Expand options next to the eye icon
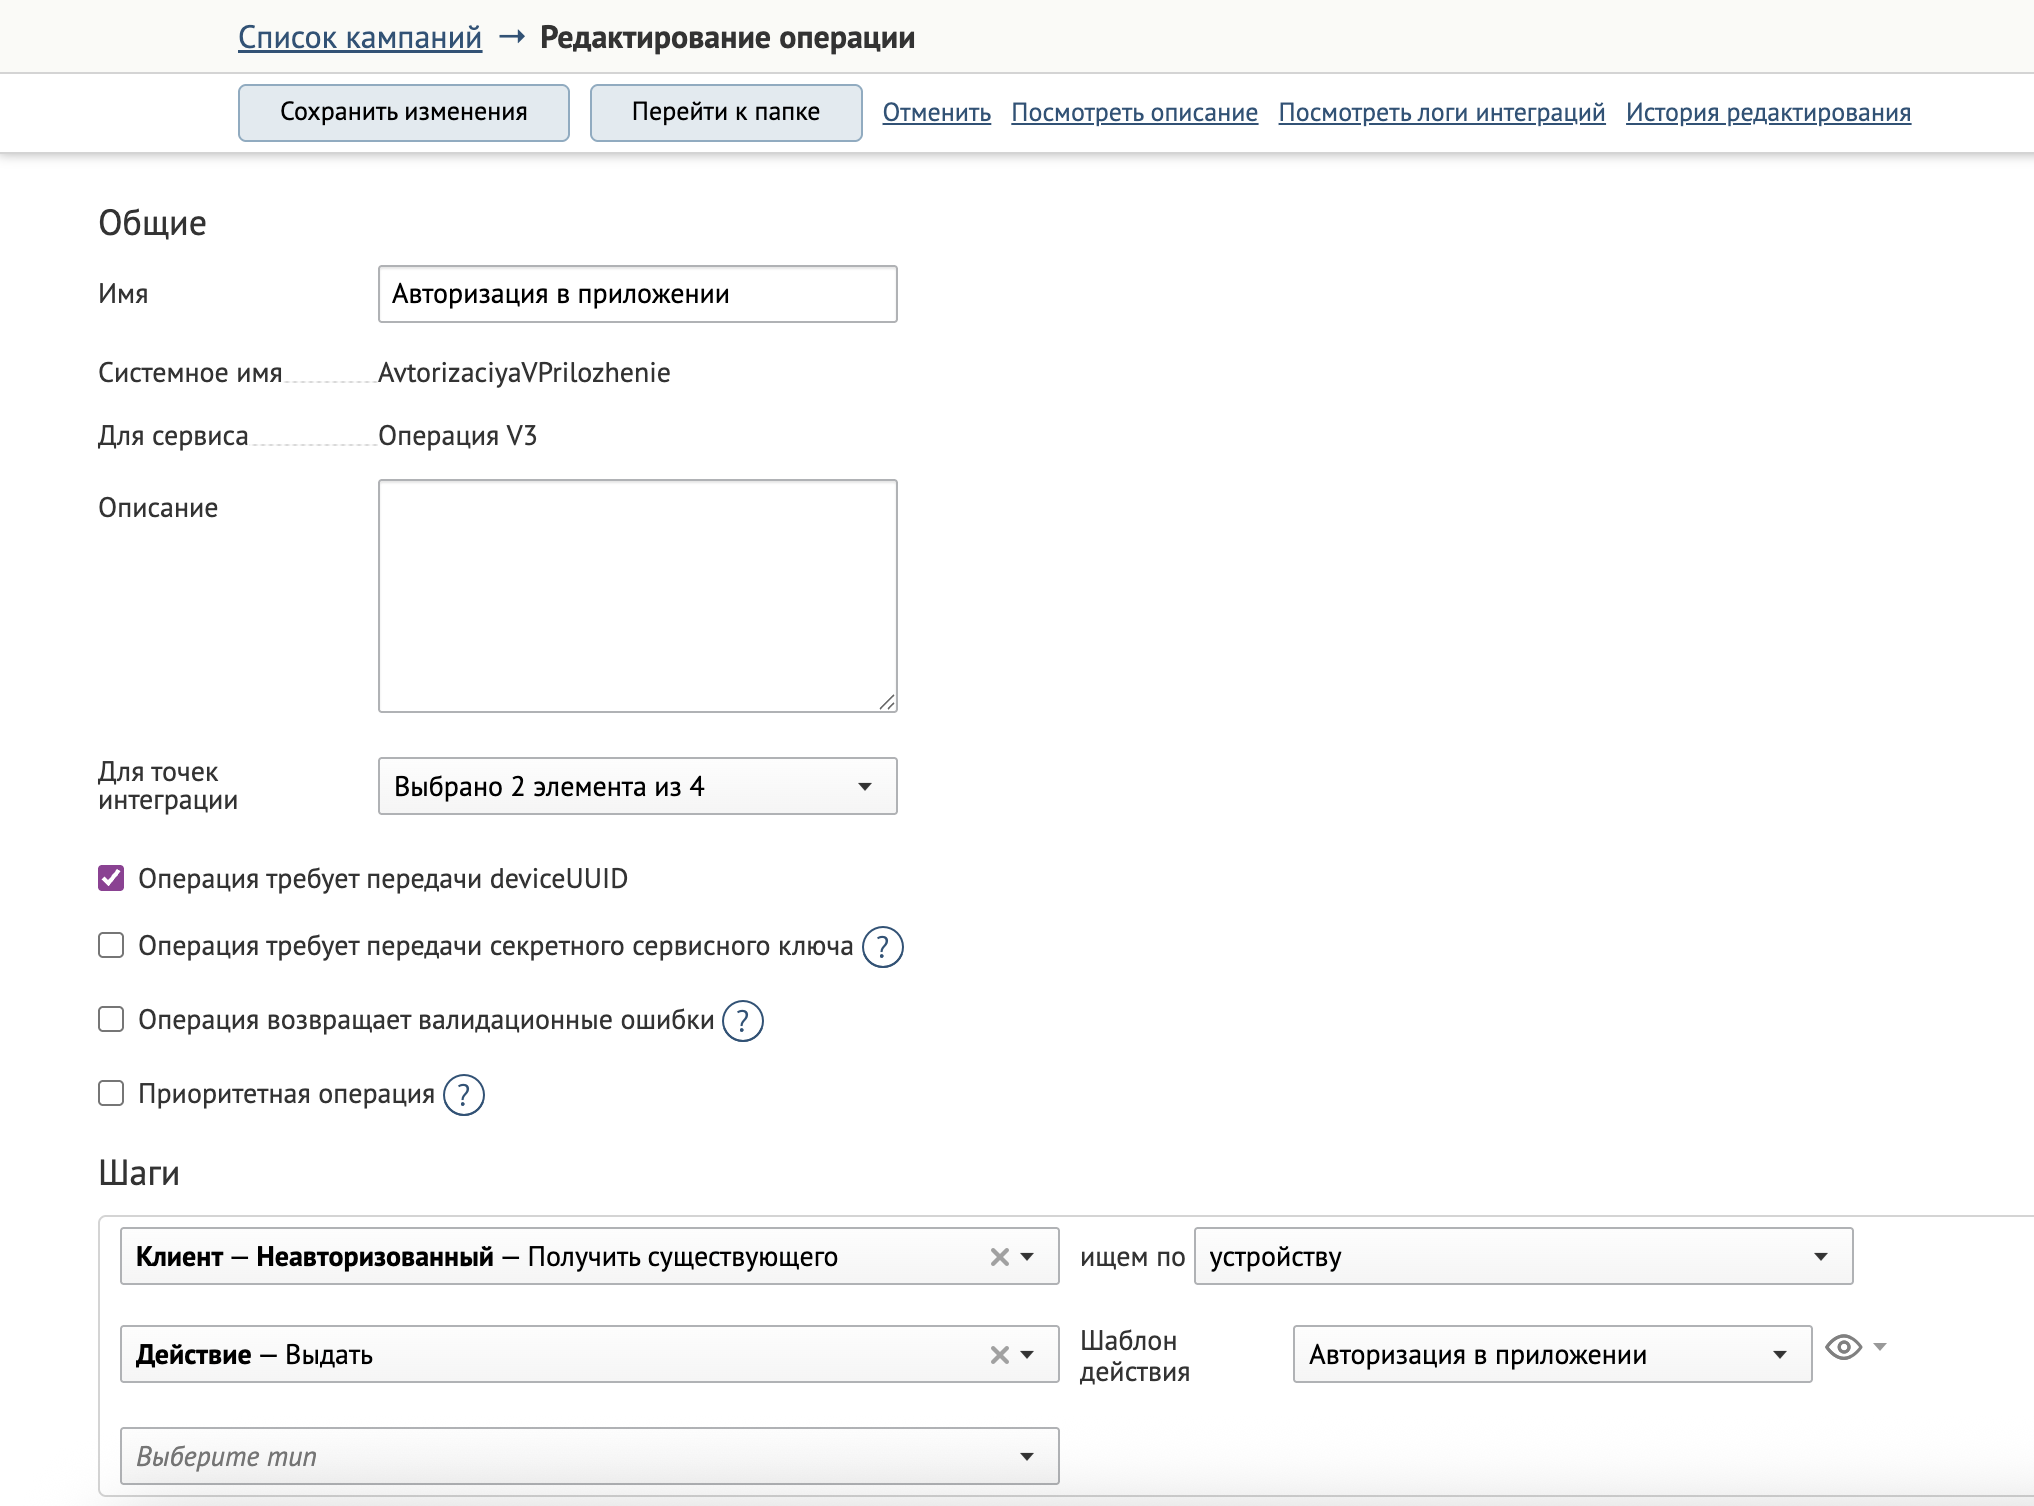2034x1506 pixels. tap(1880, 1347)
